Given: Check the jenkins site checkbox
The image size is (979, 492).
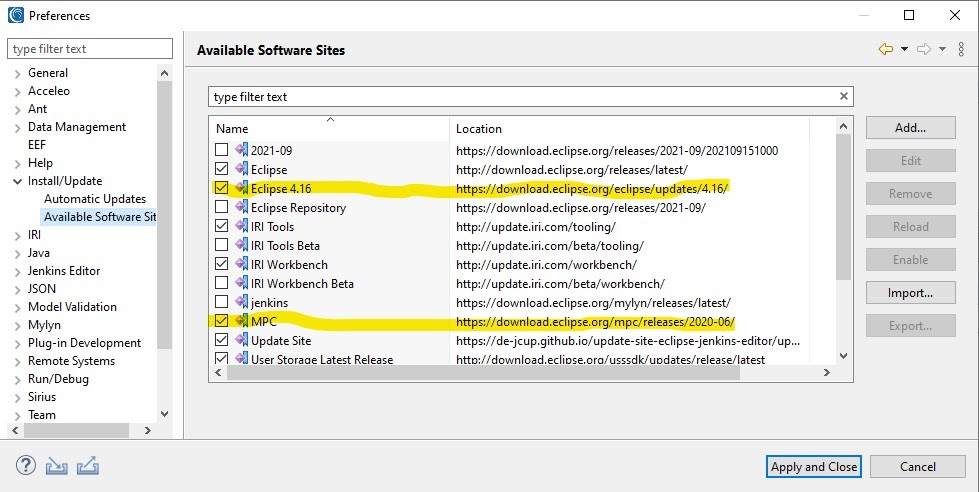Looking at the screenshot, I should 222,302.
